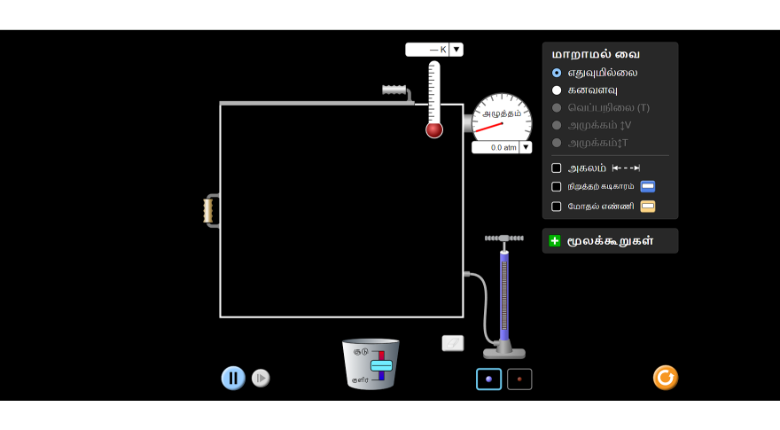Click the left wall resize handle

point(208,210)
